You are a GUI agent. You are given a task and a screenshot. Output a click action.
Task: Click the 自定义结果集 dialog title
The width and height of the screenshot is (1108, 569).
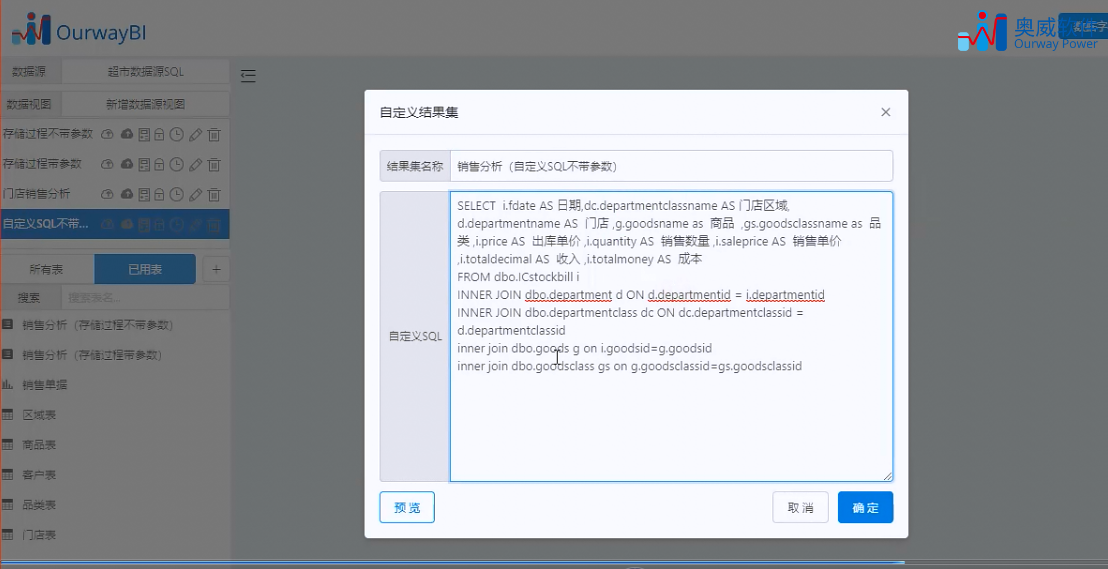419,112
